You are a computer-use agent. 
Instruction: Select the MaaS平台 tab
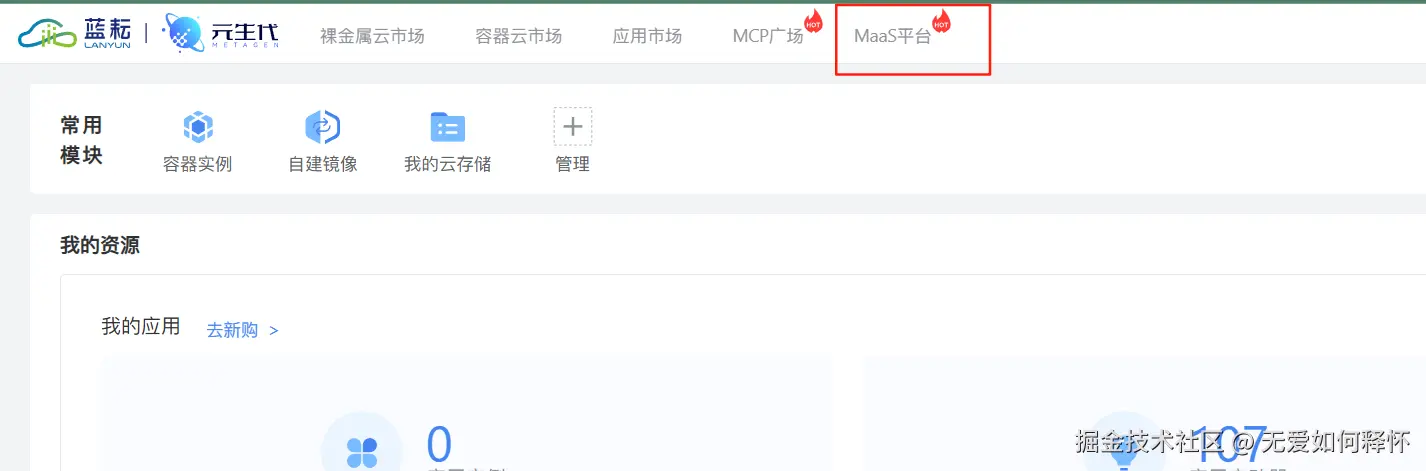click(893, 36)
